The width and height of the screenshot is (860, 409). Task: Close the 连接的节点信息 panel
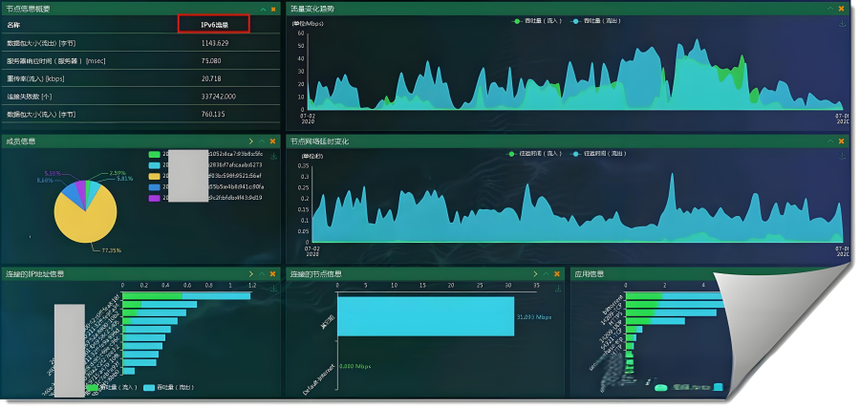(557, 274)
